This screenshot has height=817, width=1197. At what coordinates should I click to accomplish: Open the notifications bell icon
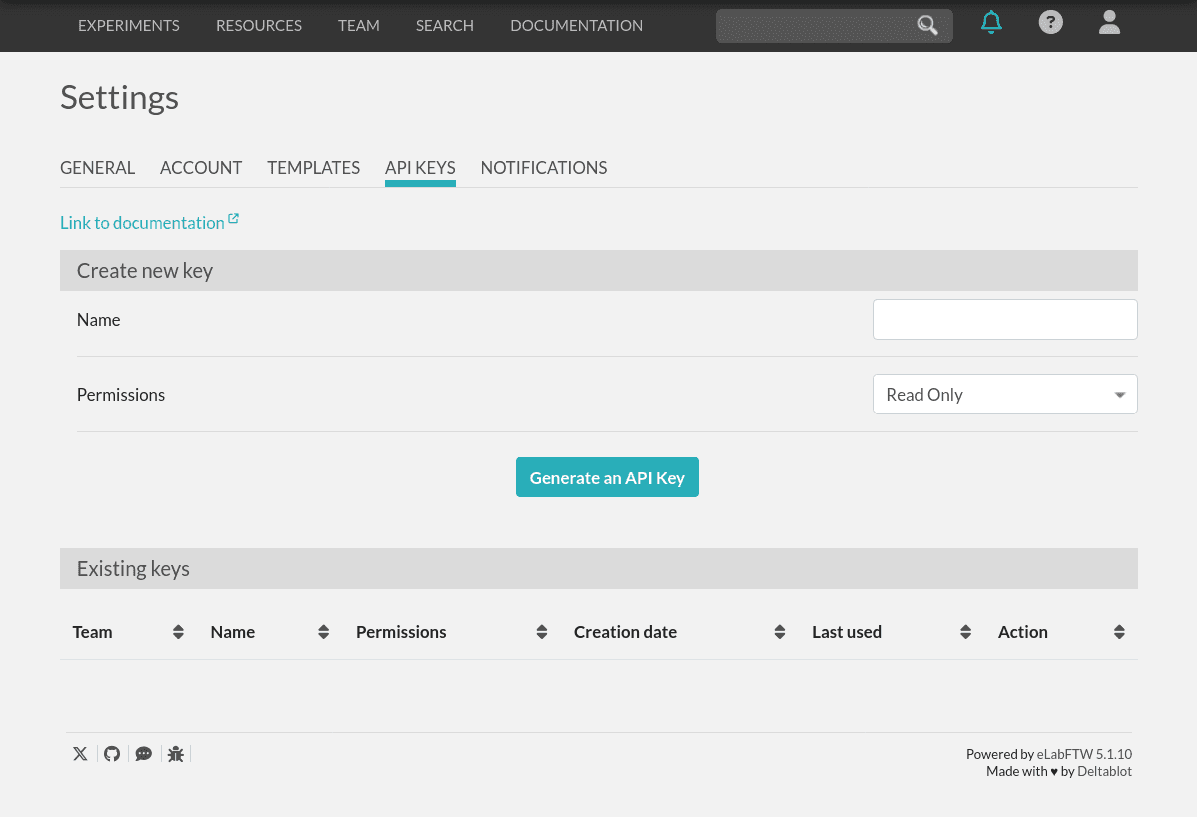point(991,21)
